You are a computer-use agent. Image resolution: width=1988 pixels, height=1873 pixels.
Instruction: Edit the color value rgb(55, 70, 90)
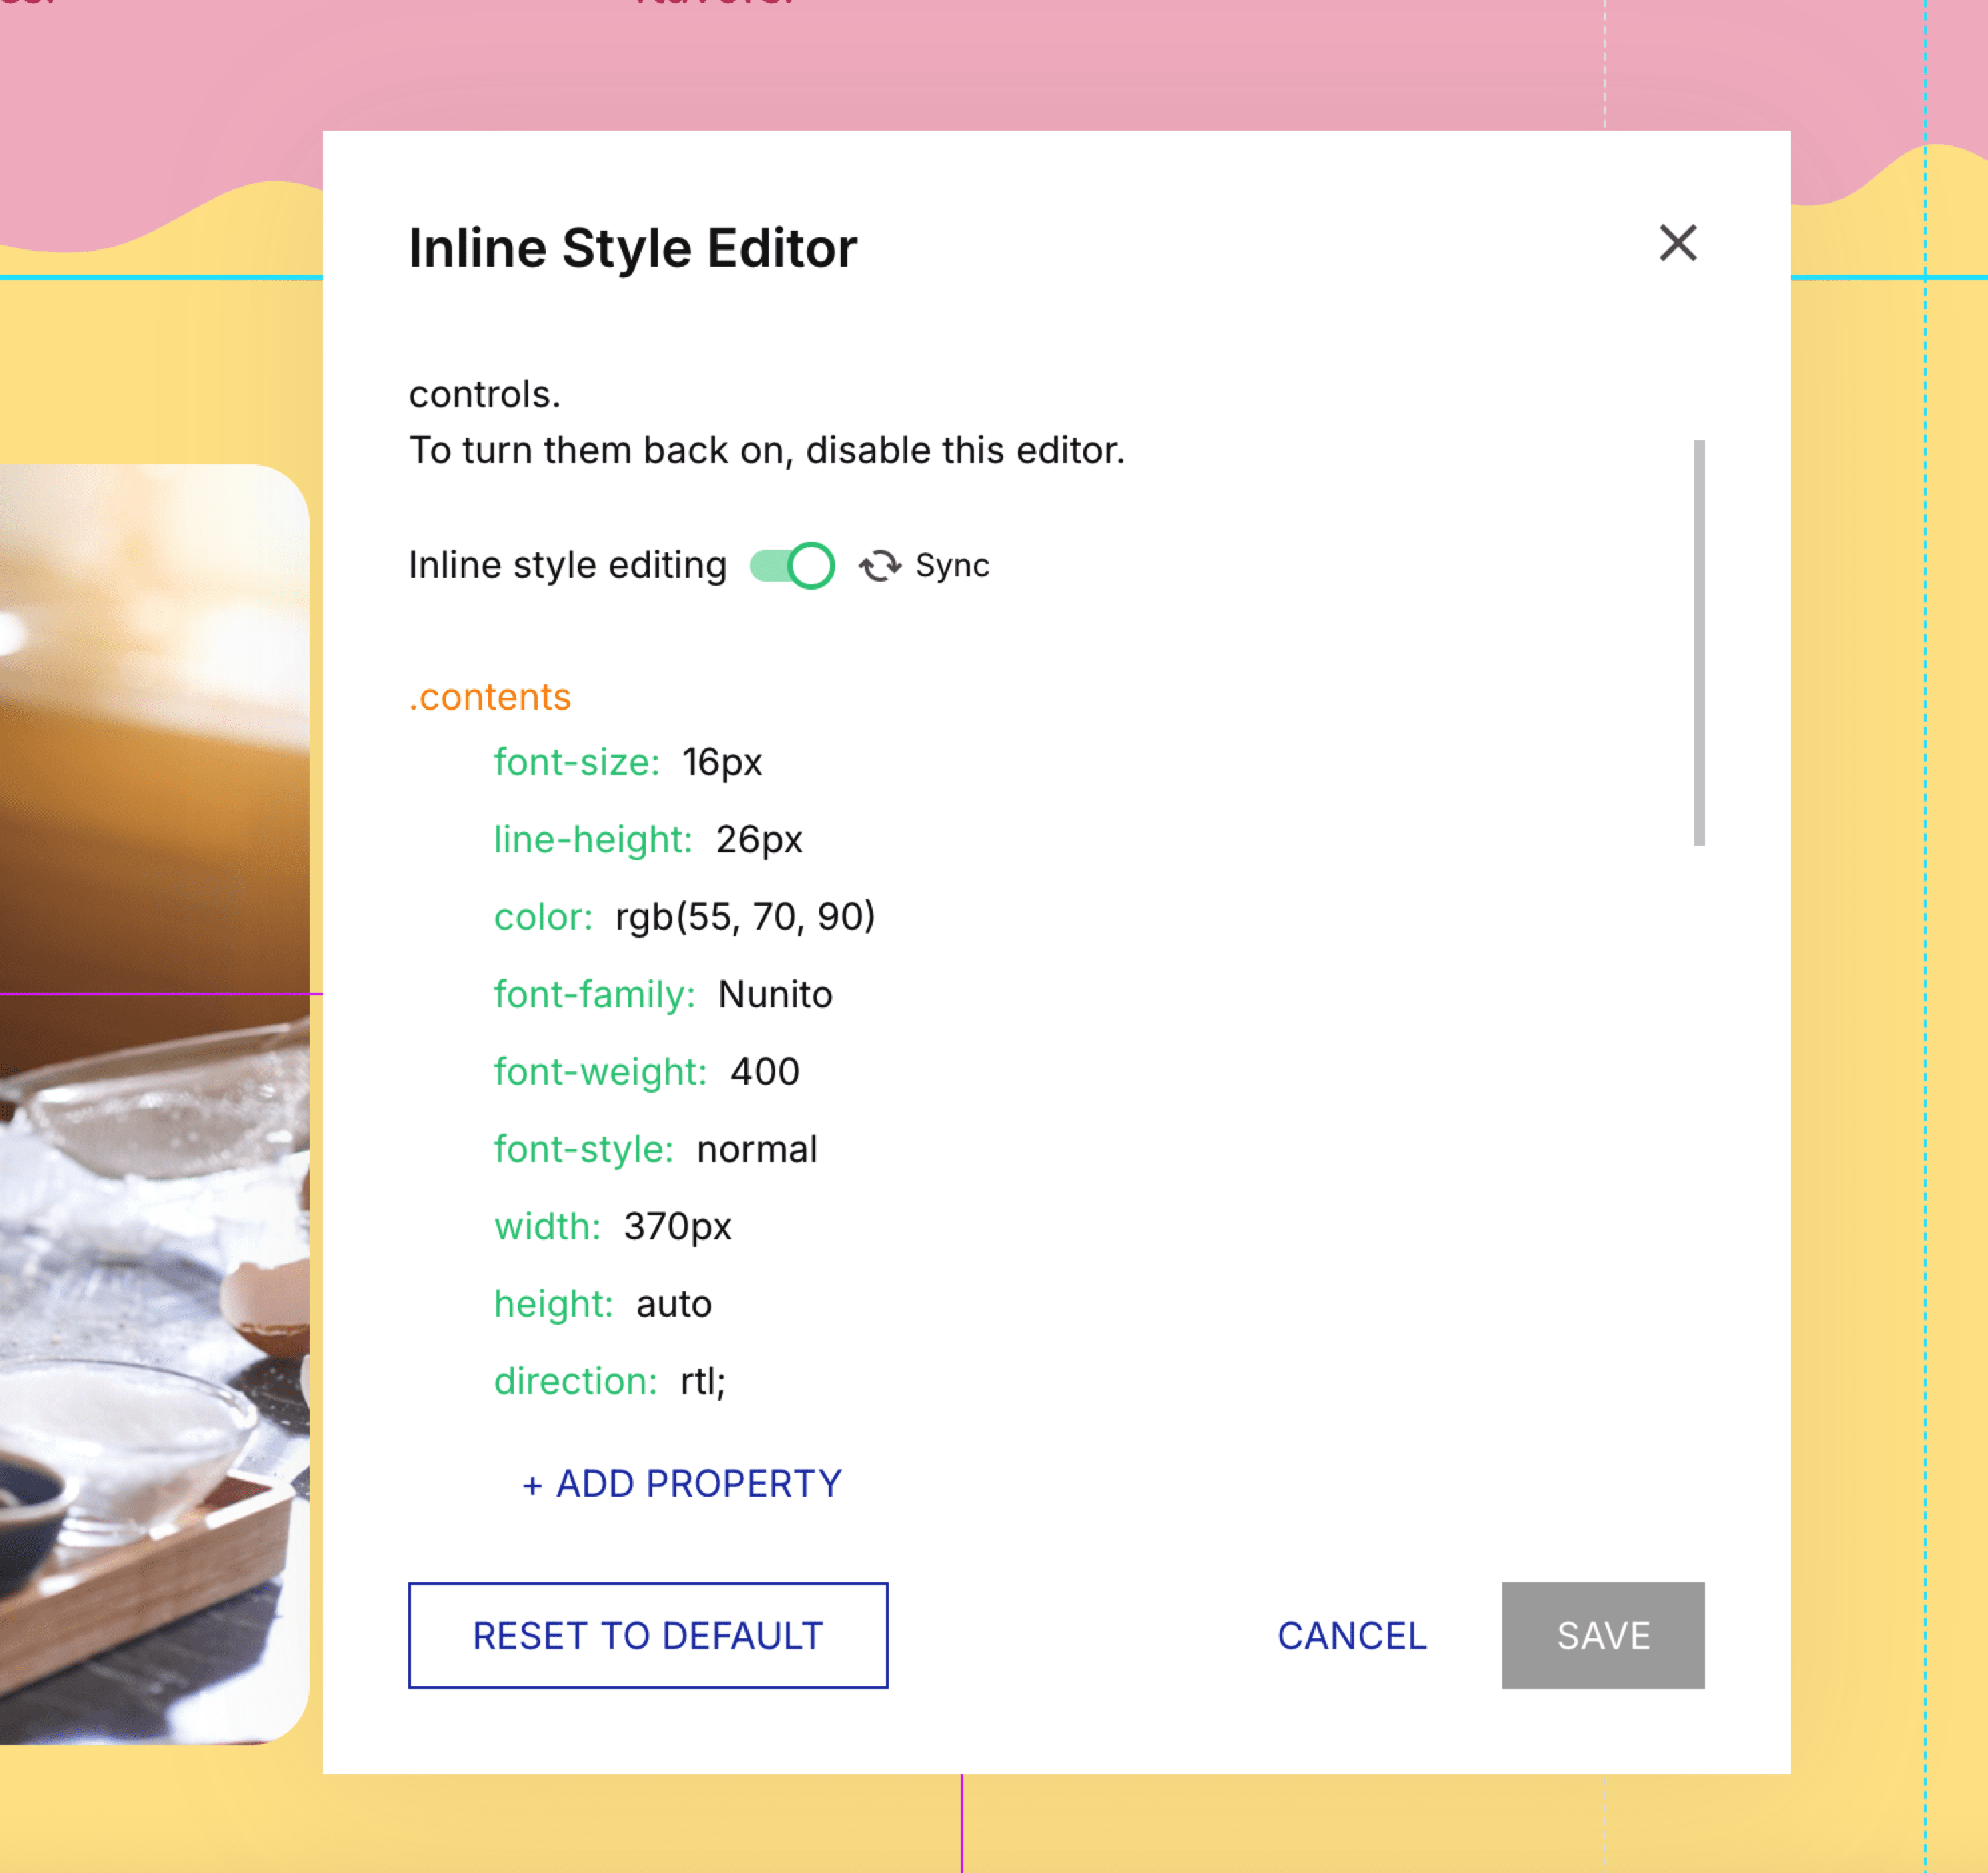[x=745, y=917]
